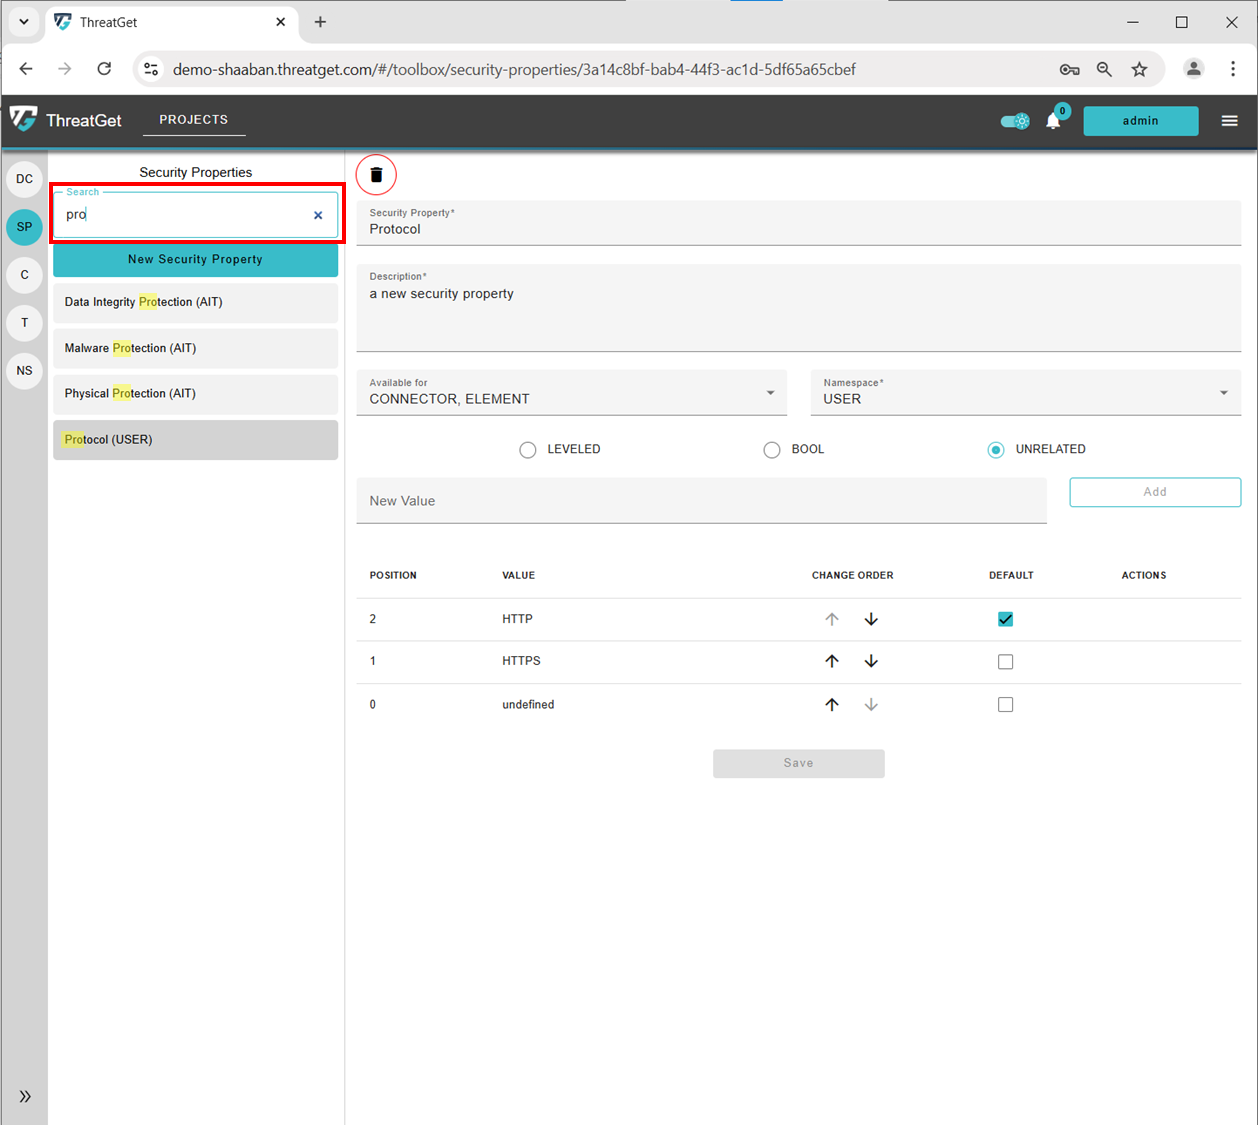Select the BOOL radio option
This screenshot has height=1125, width=1258.
click(772, 450)
